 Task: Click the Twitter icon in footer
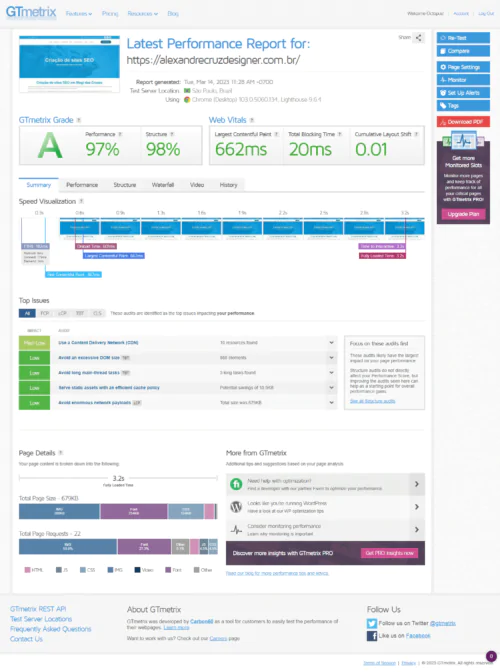click(371, 623)
